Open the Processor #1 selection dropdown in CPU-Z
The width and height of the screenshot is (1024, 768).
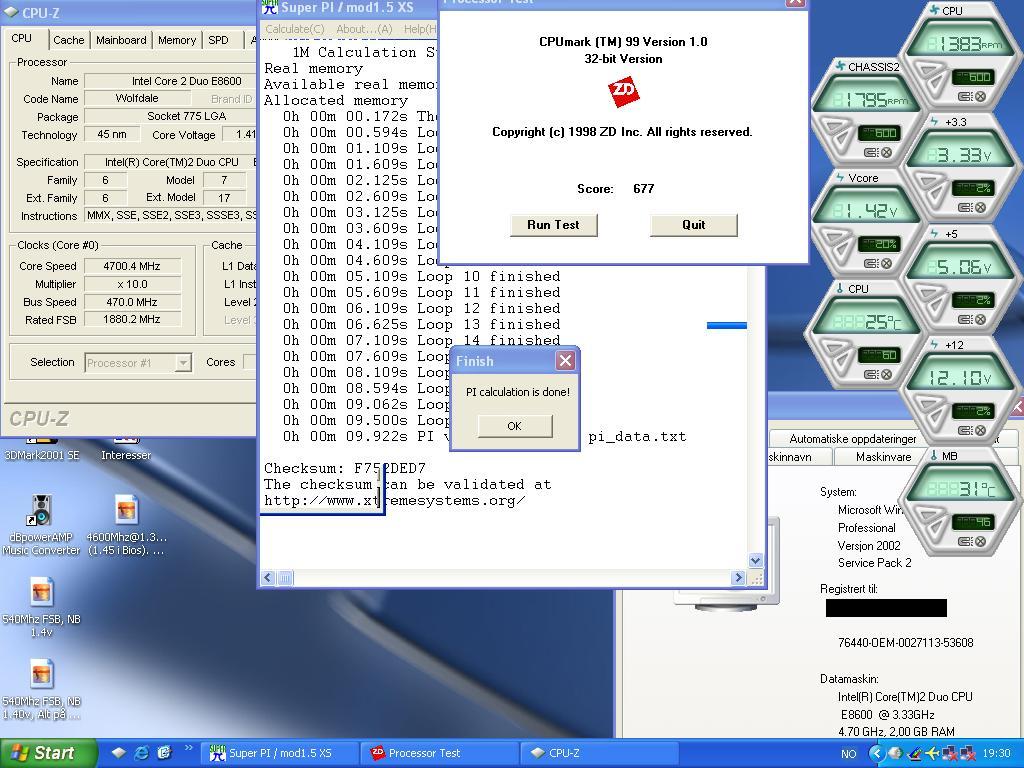[x=184, y=362]
